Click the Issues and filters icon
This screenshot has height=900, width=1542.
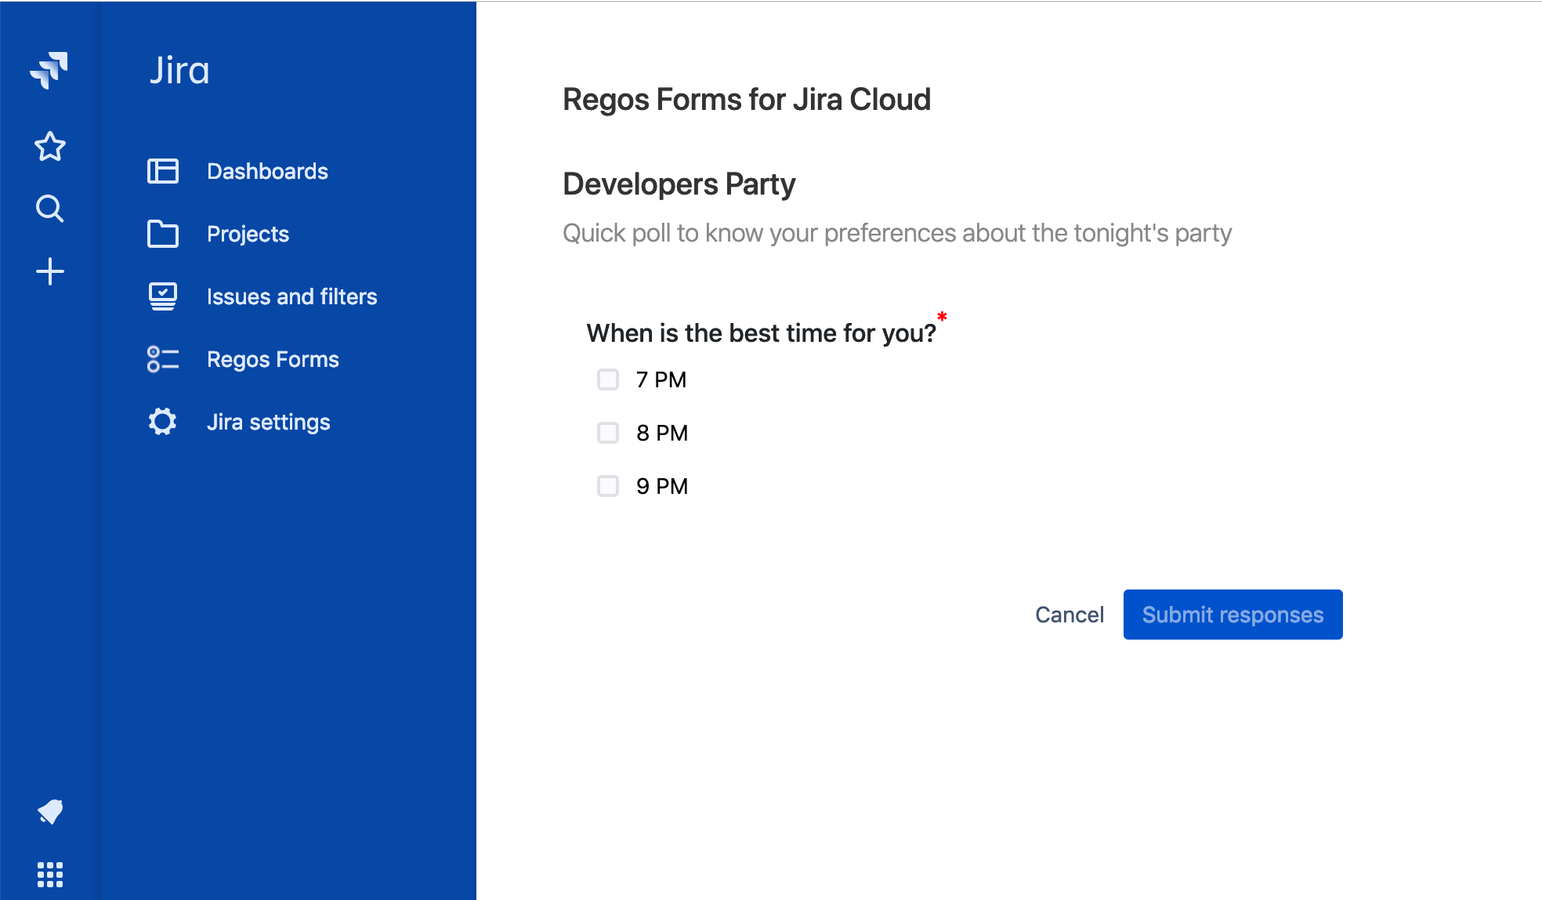click(163, 296)
